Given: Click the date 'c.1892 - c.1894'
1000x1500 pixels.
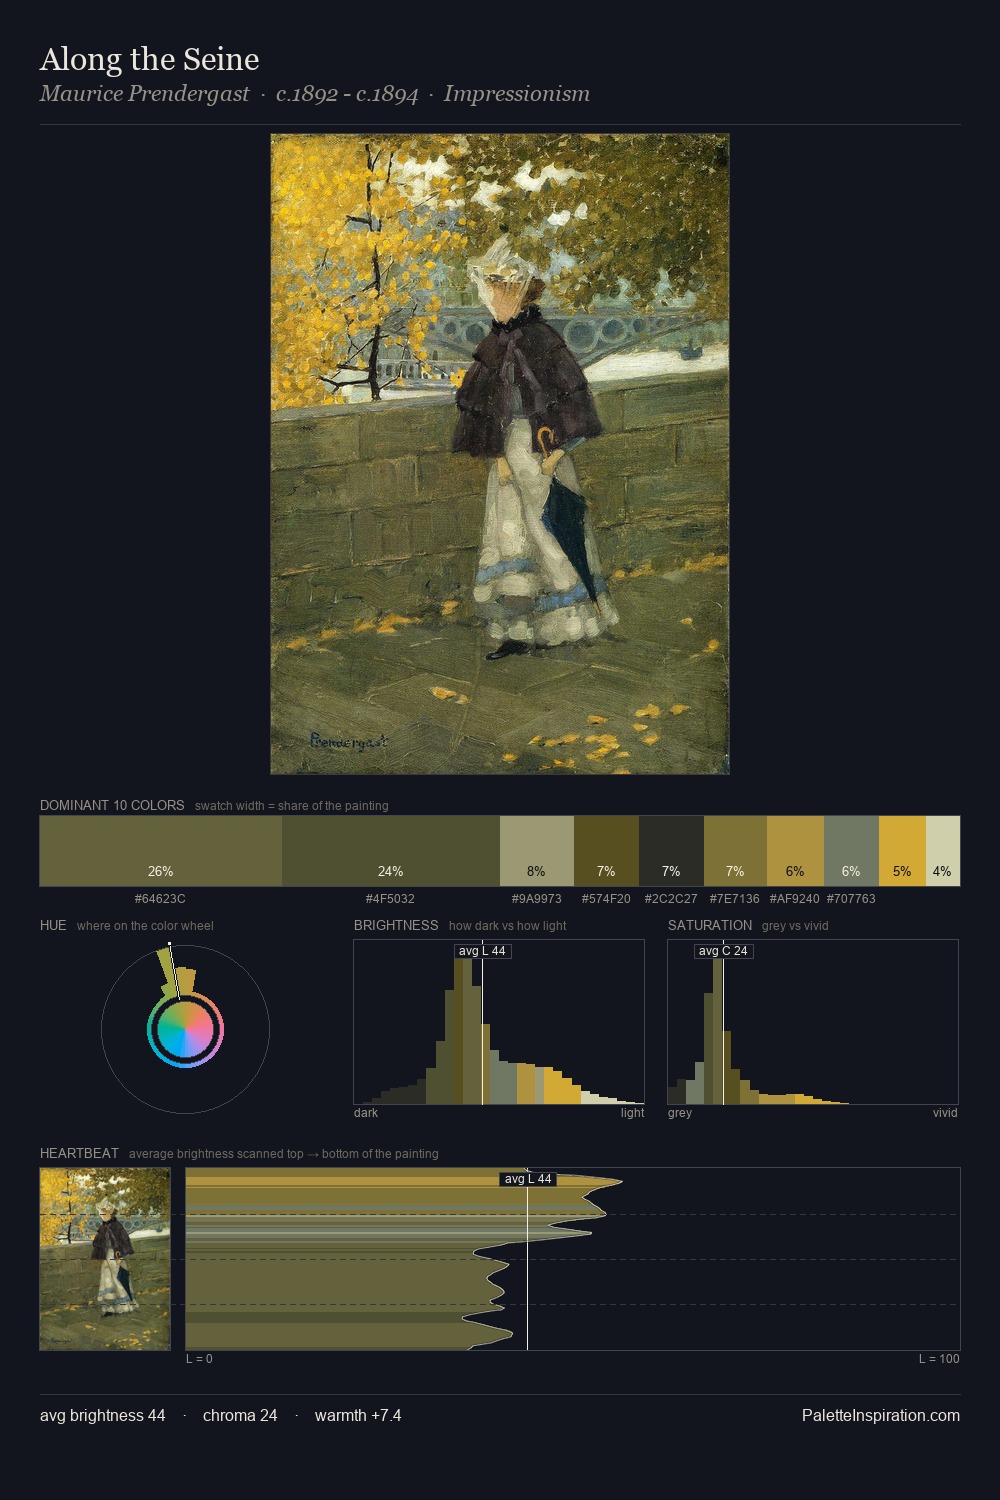Looking at the screenshot, I should coord(347,94).
